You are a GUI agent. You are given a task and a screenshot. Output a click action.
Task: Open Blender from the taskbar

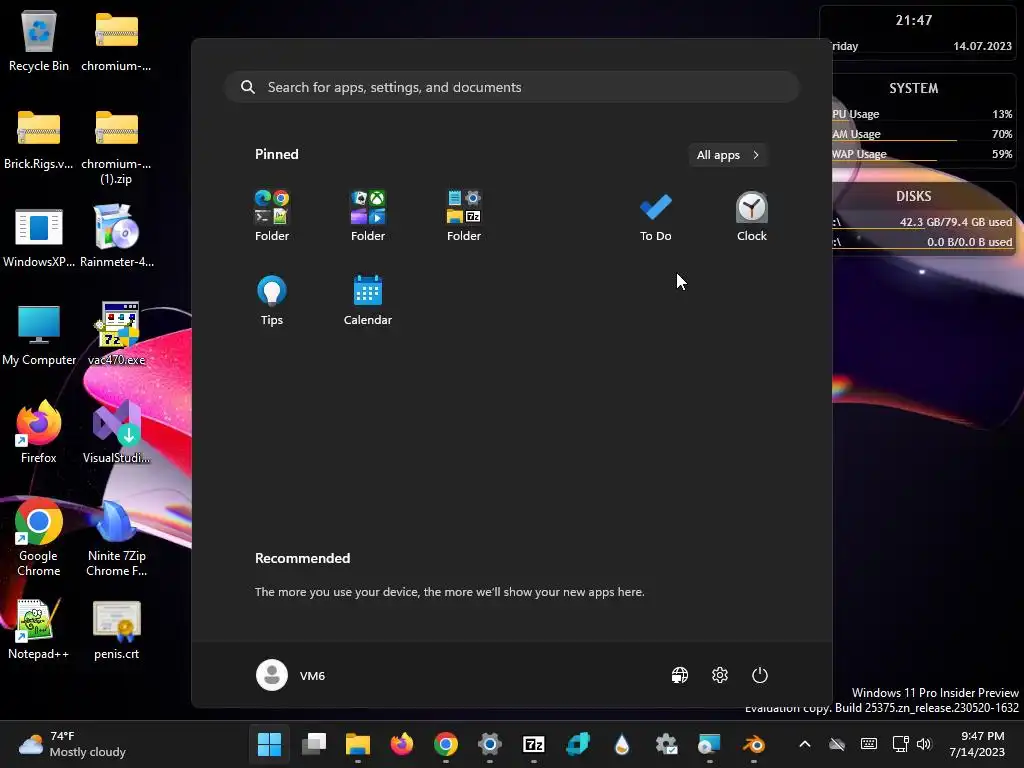754,744
